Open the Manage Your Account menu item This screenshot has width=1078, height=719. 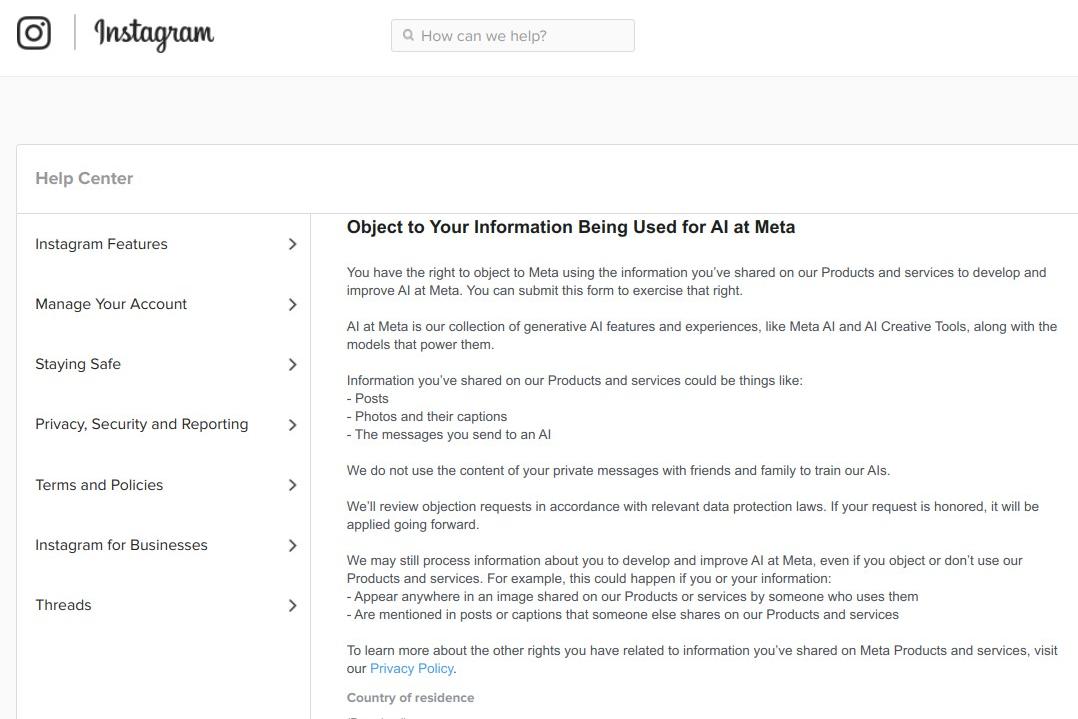[111, 304]
